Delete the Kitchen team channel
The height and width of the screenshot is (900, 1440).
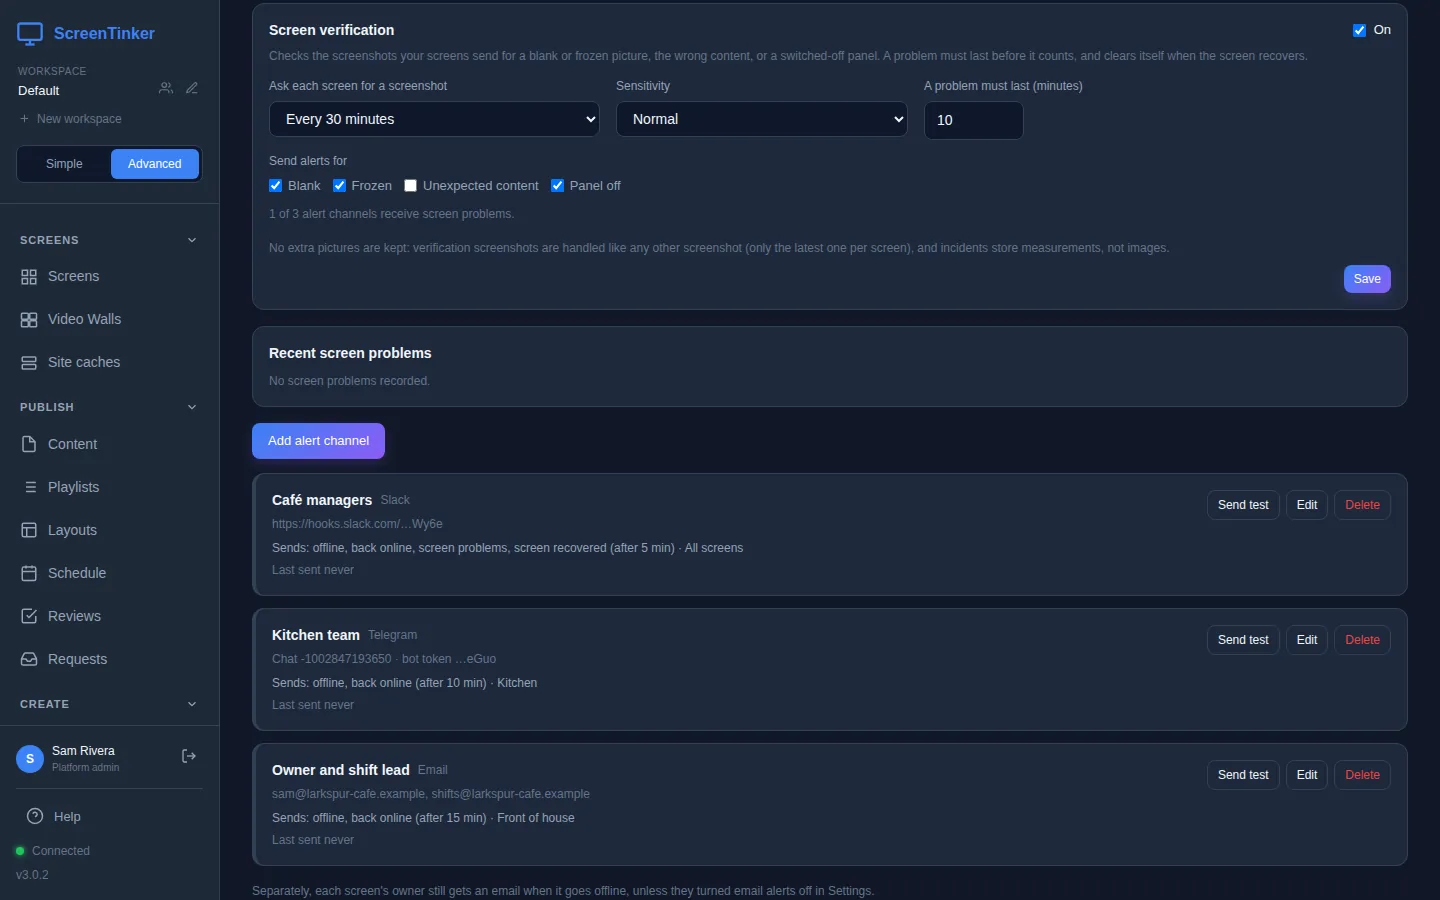click(1362, 640)
